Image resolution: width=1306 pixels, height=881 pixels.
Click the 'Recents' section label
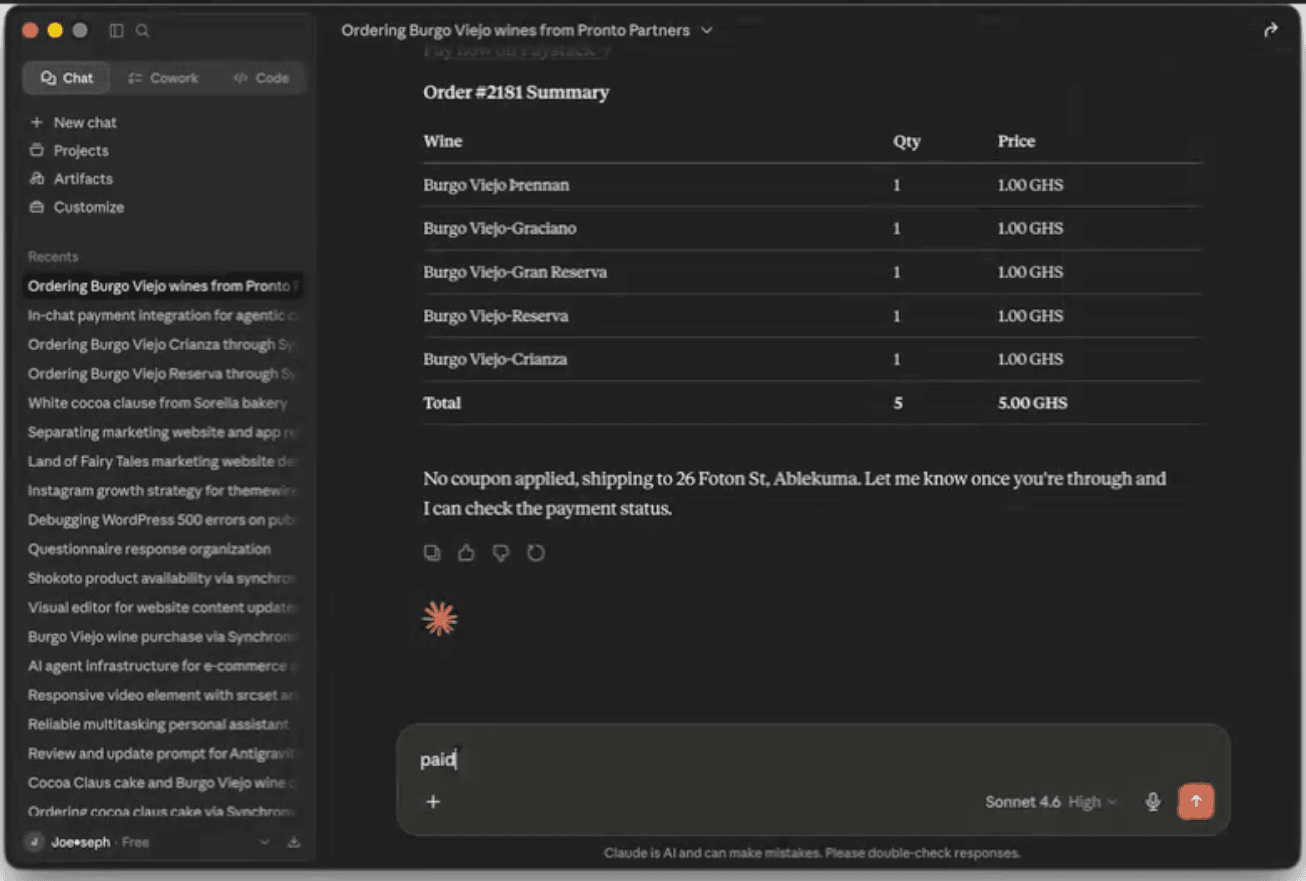pyautogui.click(x=53, y=257)
